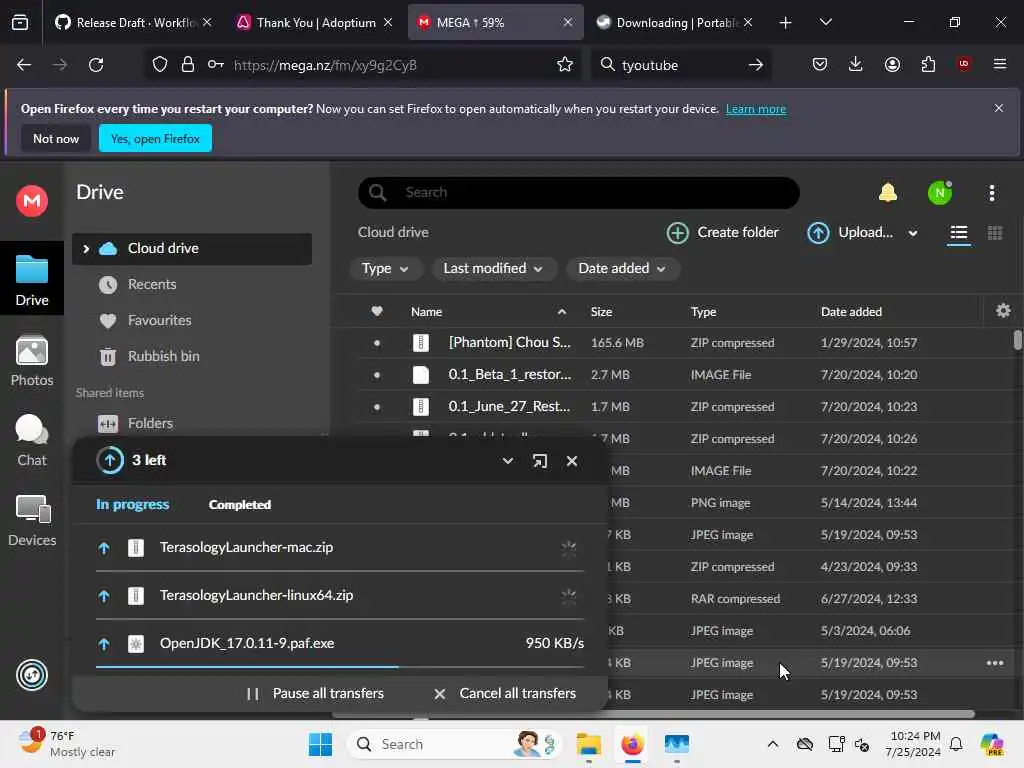
Task: Expand the Cloud drive tree arrow
Action: pyautogui.click(x=86, y=248)
